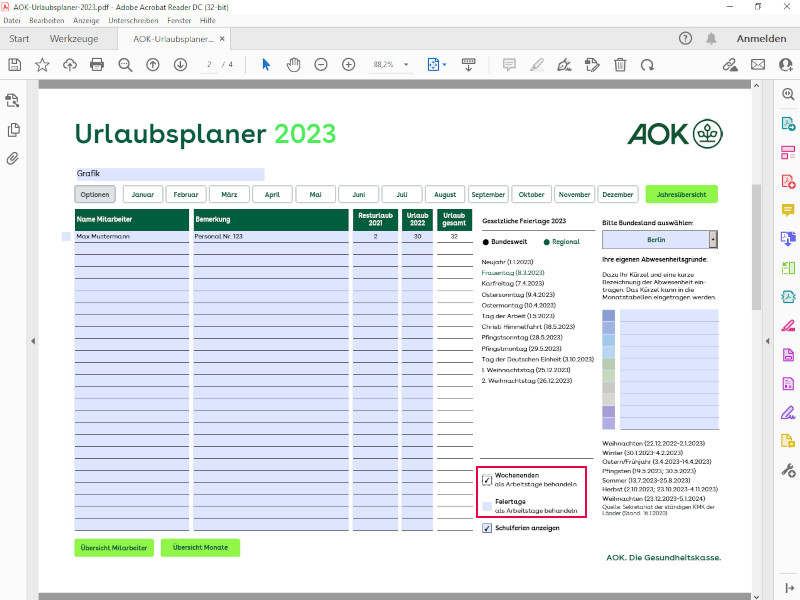
Task: Click the share link icon
Action: tap(730, 65)
